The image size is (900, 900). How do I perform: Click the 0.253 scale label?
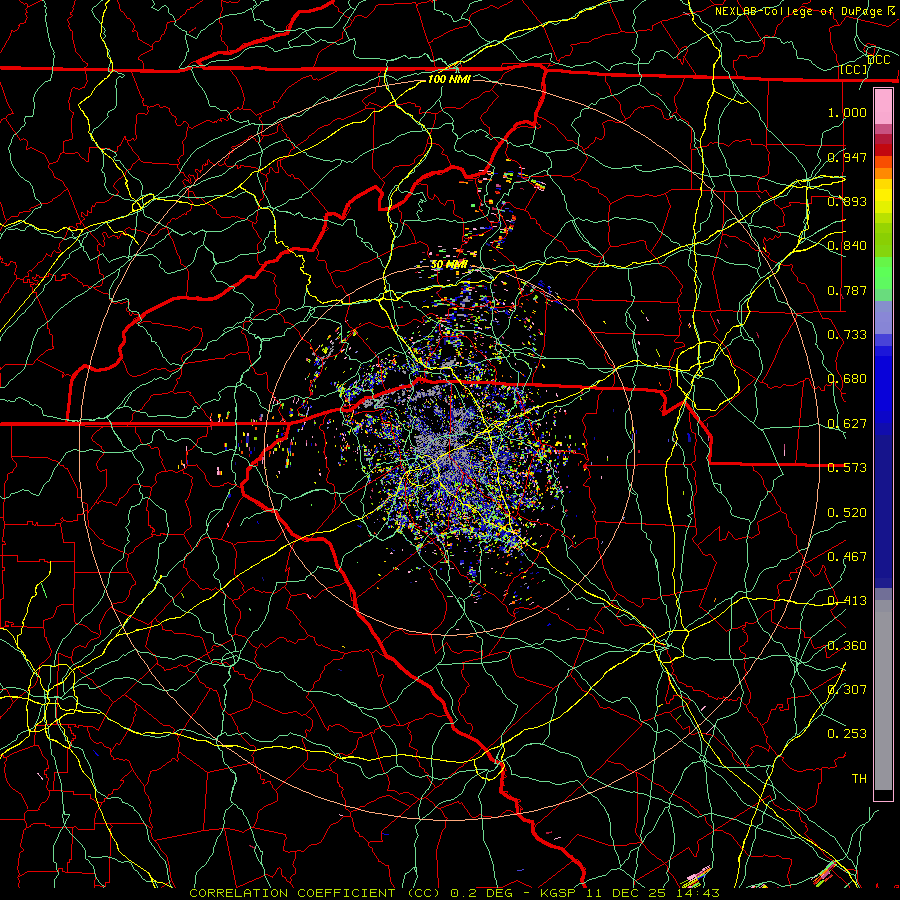coord(847,734)
